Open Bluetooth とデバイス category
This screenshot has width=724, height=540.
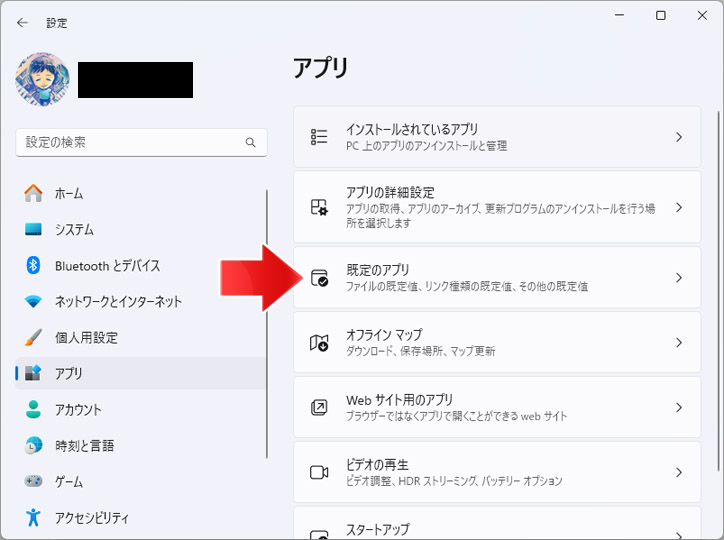[108, 265]
